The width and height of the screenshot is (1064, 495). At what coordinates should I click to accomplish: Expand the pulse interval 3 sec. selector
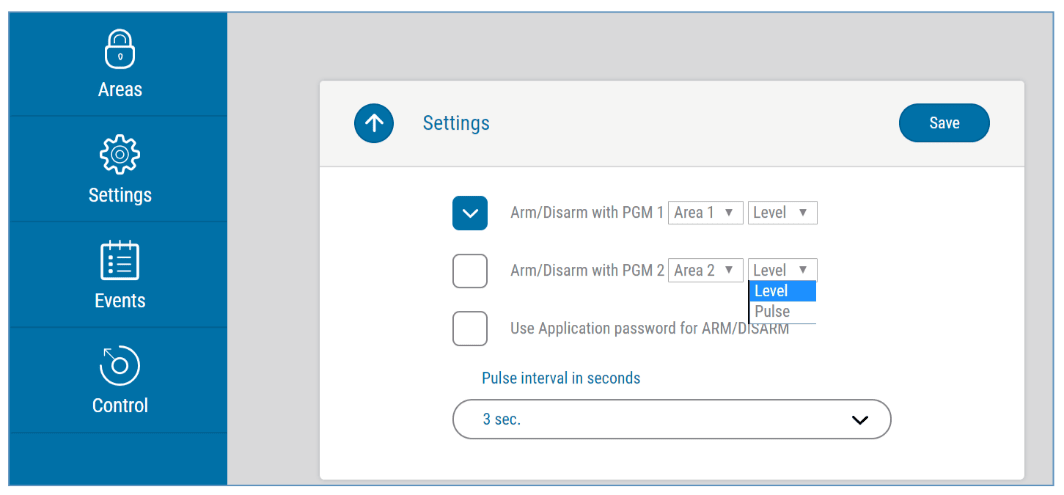click(x=671, y=420)
